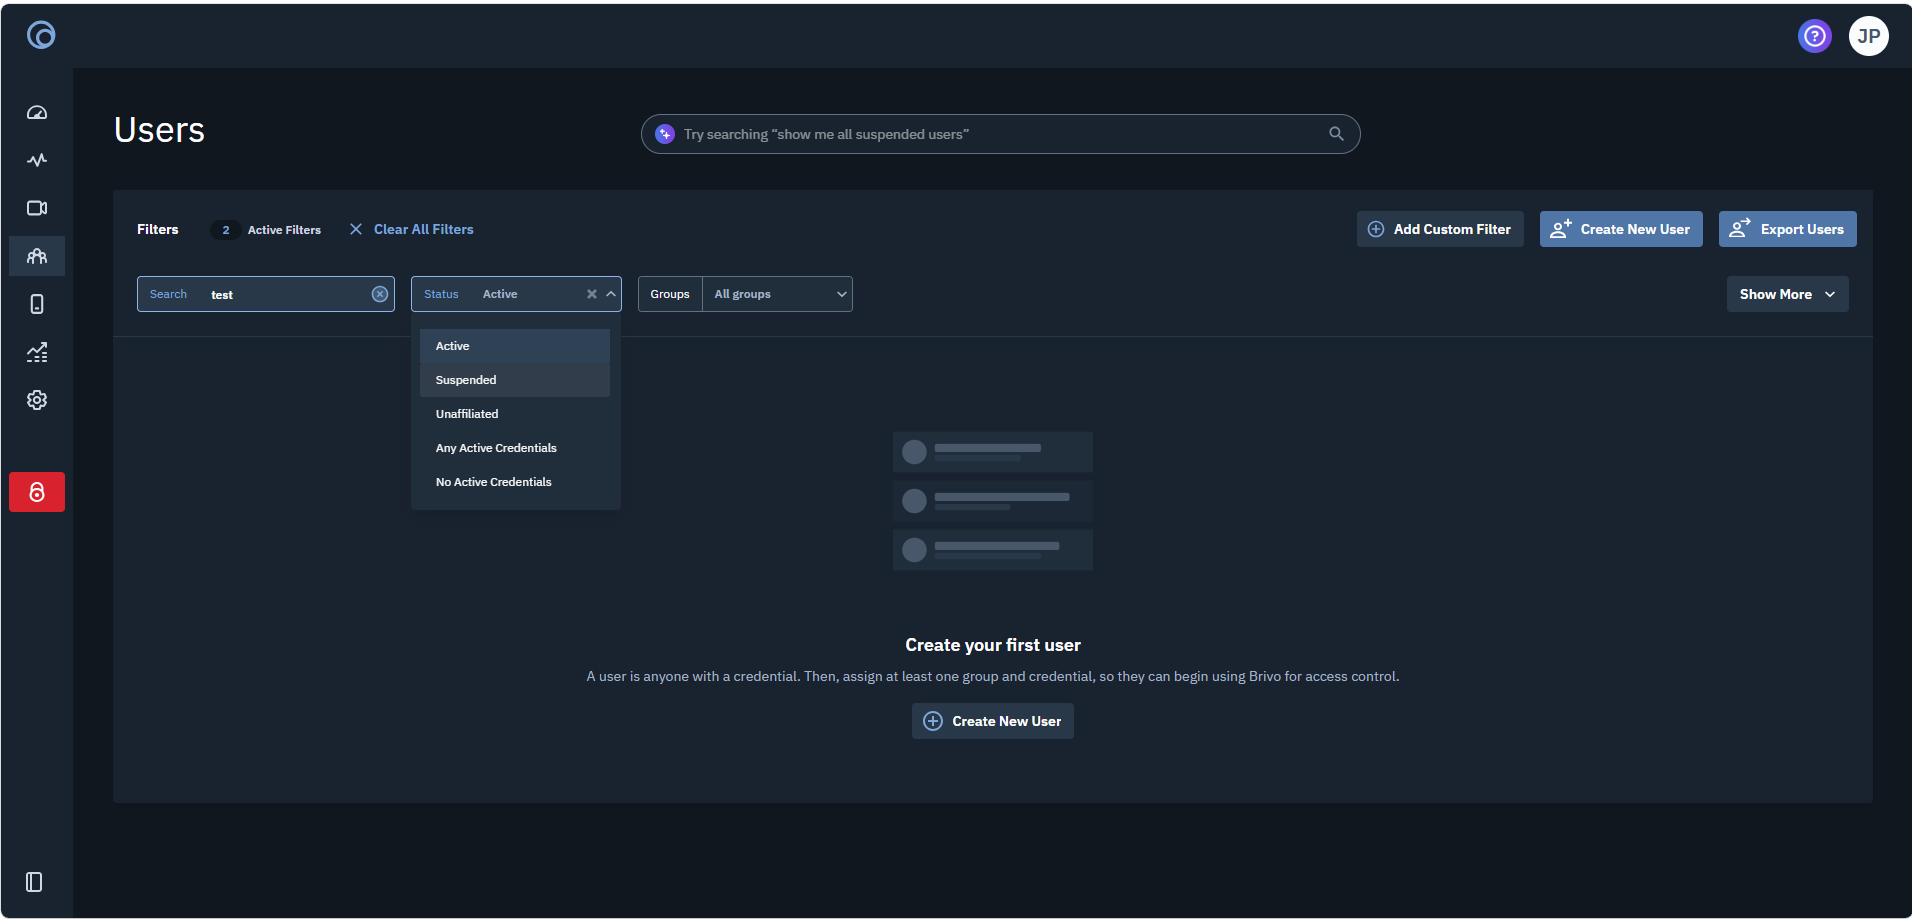Click the Users page heading
Screen dimensions: 1912x919
coord(159,130)
